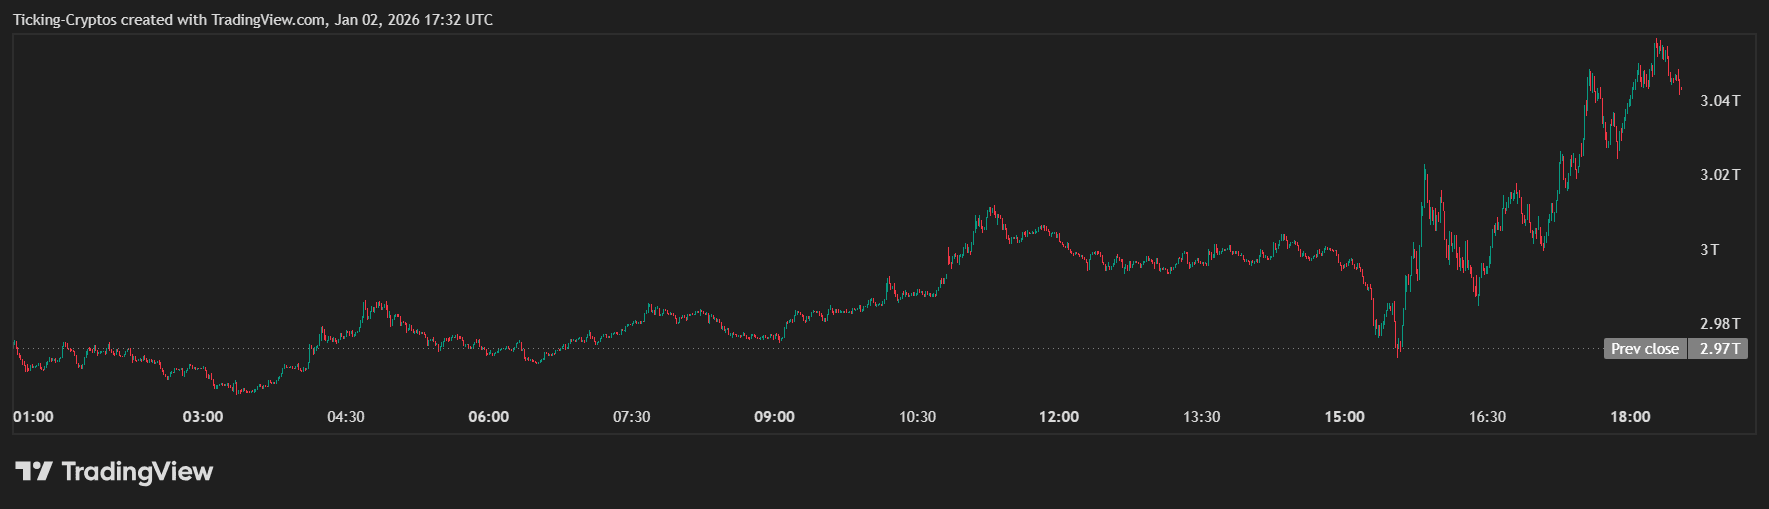Click the Prev close label
This screenshot has width=1769, height=509.
click(1644, 349)
